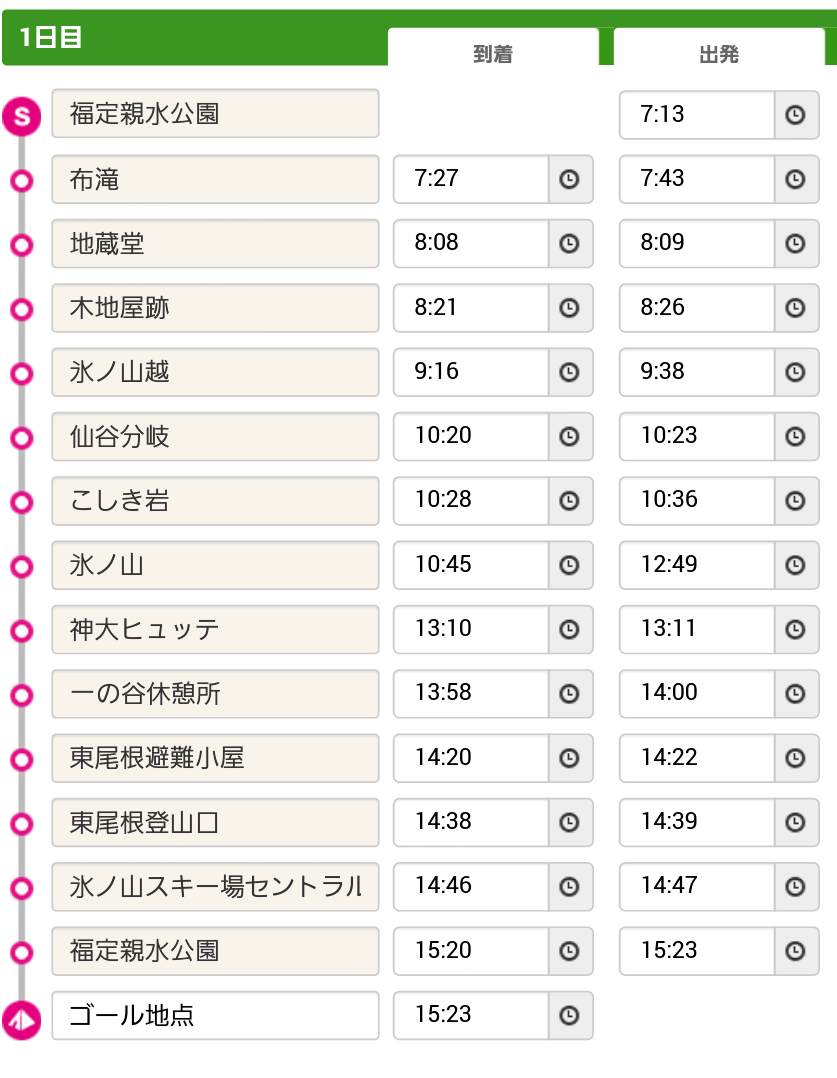Open clock picker for 神大ヒュッテ 13:10 arrival

[x=569, y=629]
